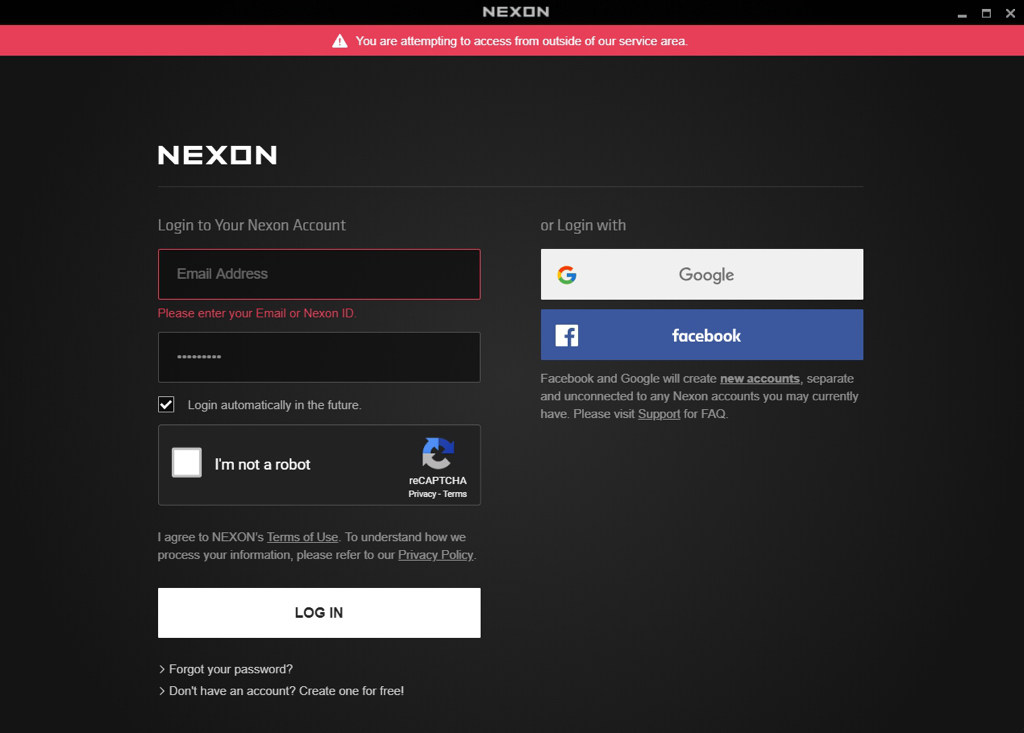This screenshot has height=733, width=1024.
Task: Click the outside service area warning text
Action: tap(521, 41)
